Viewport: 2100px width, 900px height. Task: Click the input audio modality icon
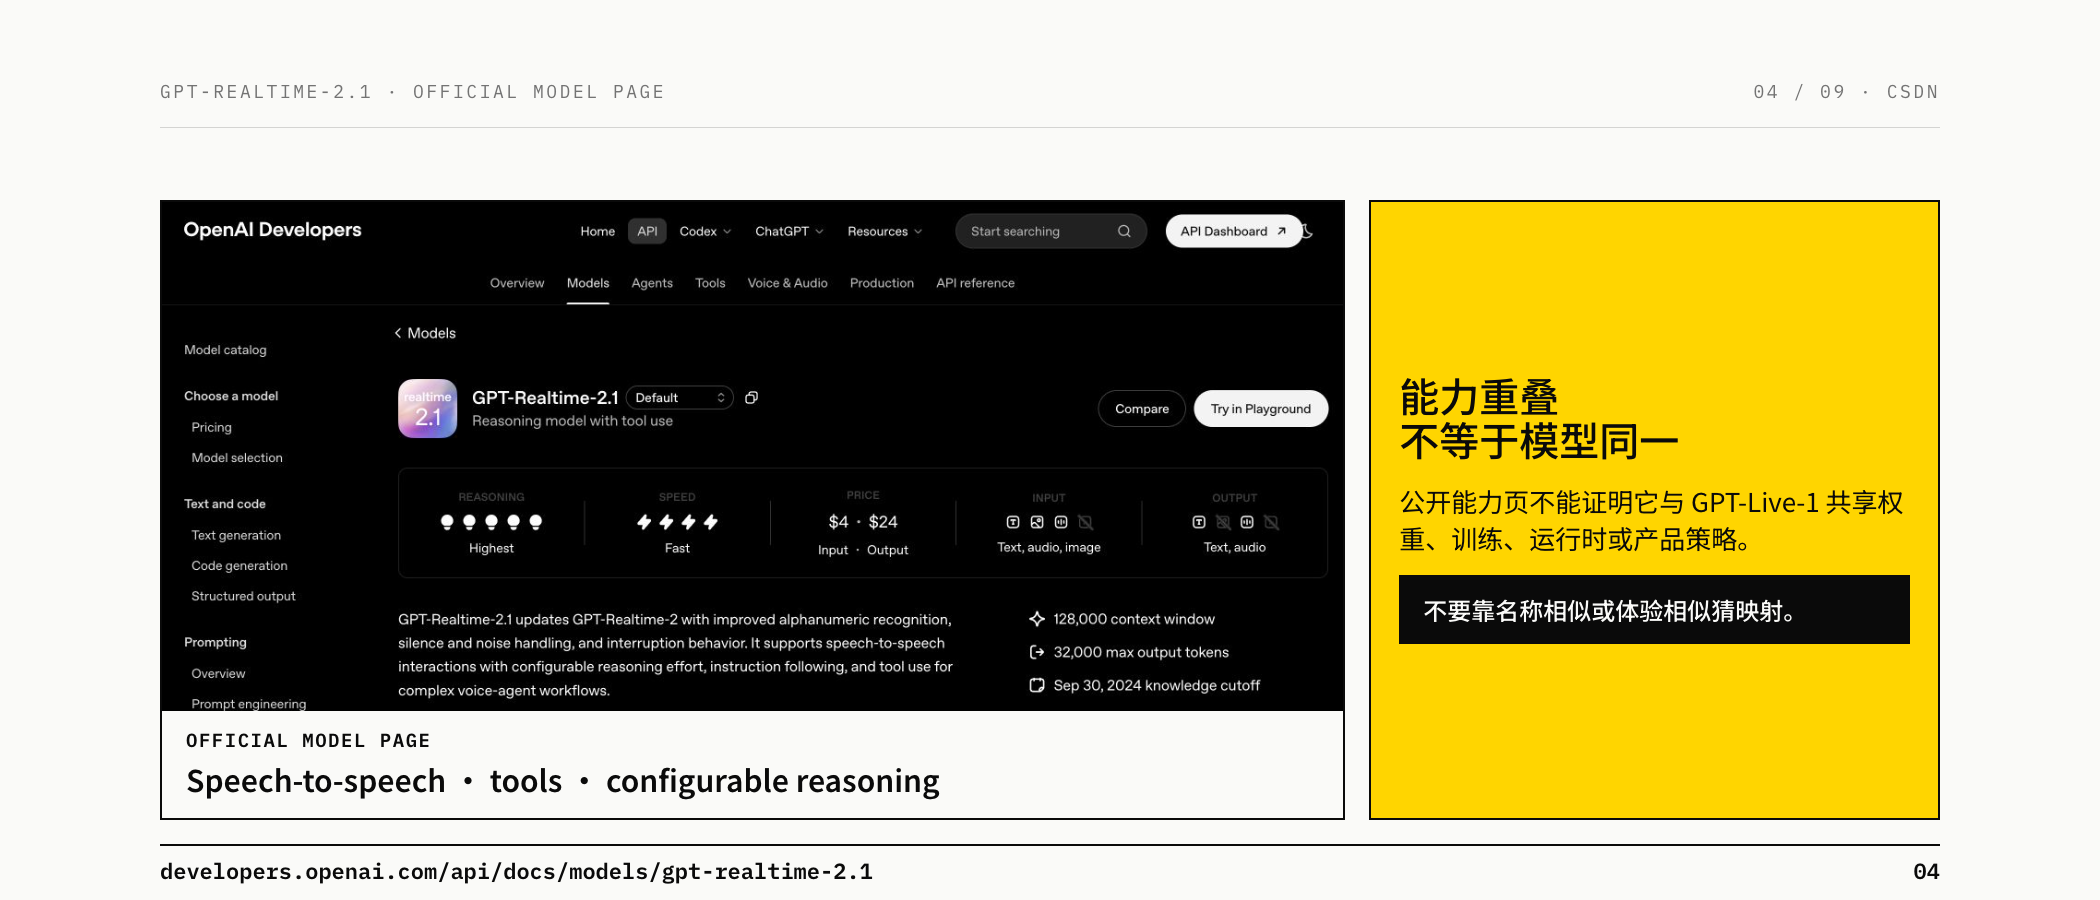coord(1061,522)
